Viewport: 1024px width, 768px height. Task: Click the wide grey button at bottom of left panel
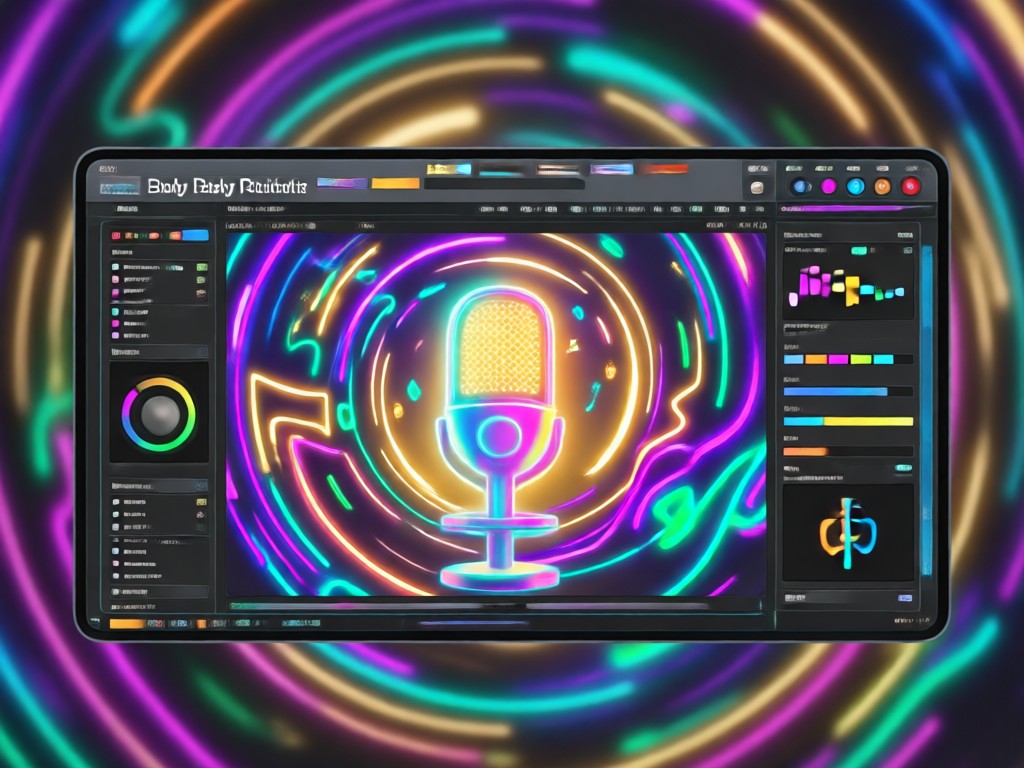159,592
